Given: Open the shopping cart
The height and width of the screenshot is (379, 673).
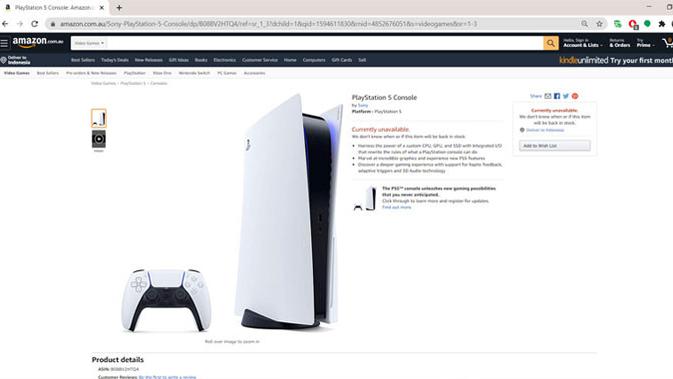Looking at the screenshot, I should click(x=667, y=42).
